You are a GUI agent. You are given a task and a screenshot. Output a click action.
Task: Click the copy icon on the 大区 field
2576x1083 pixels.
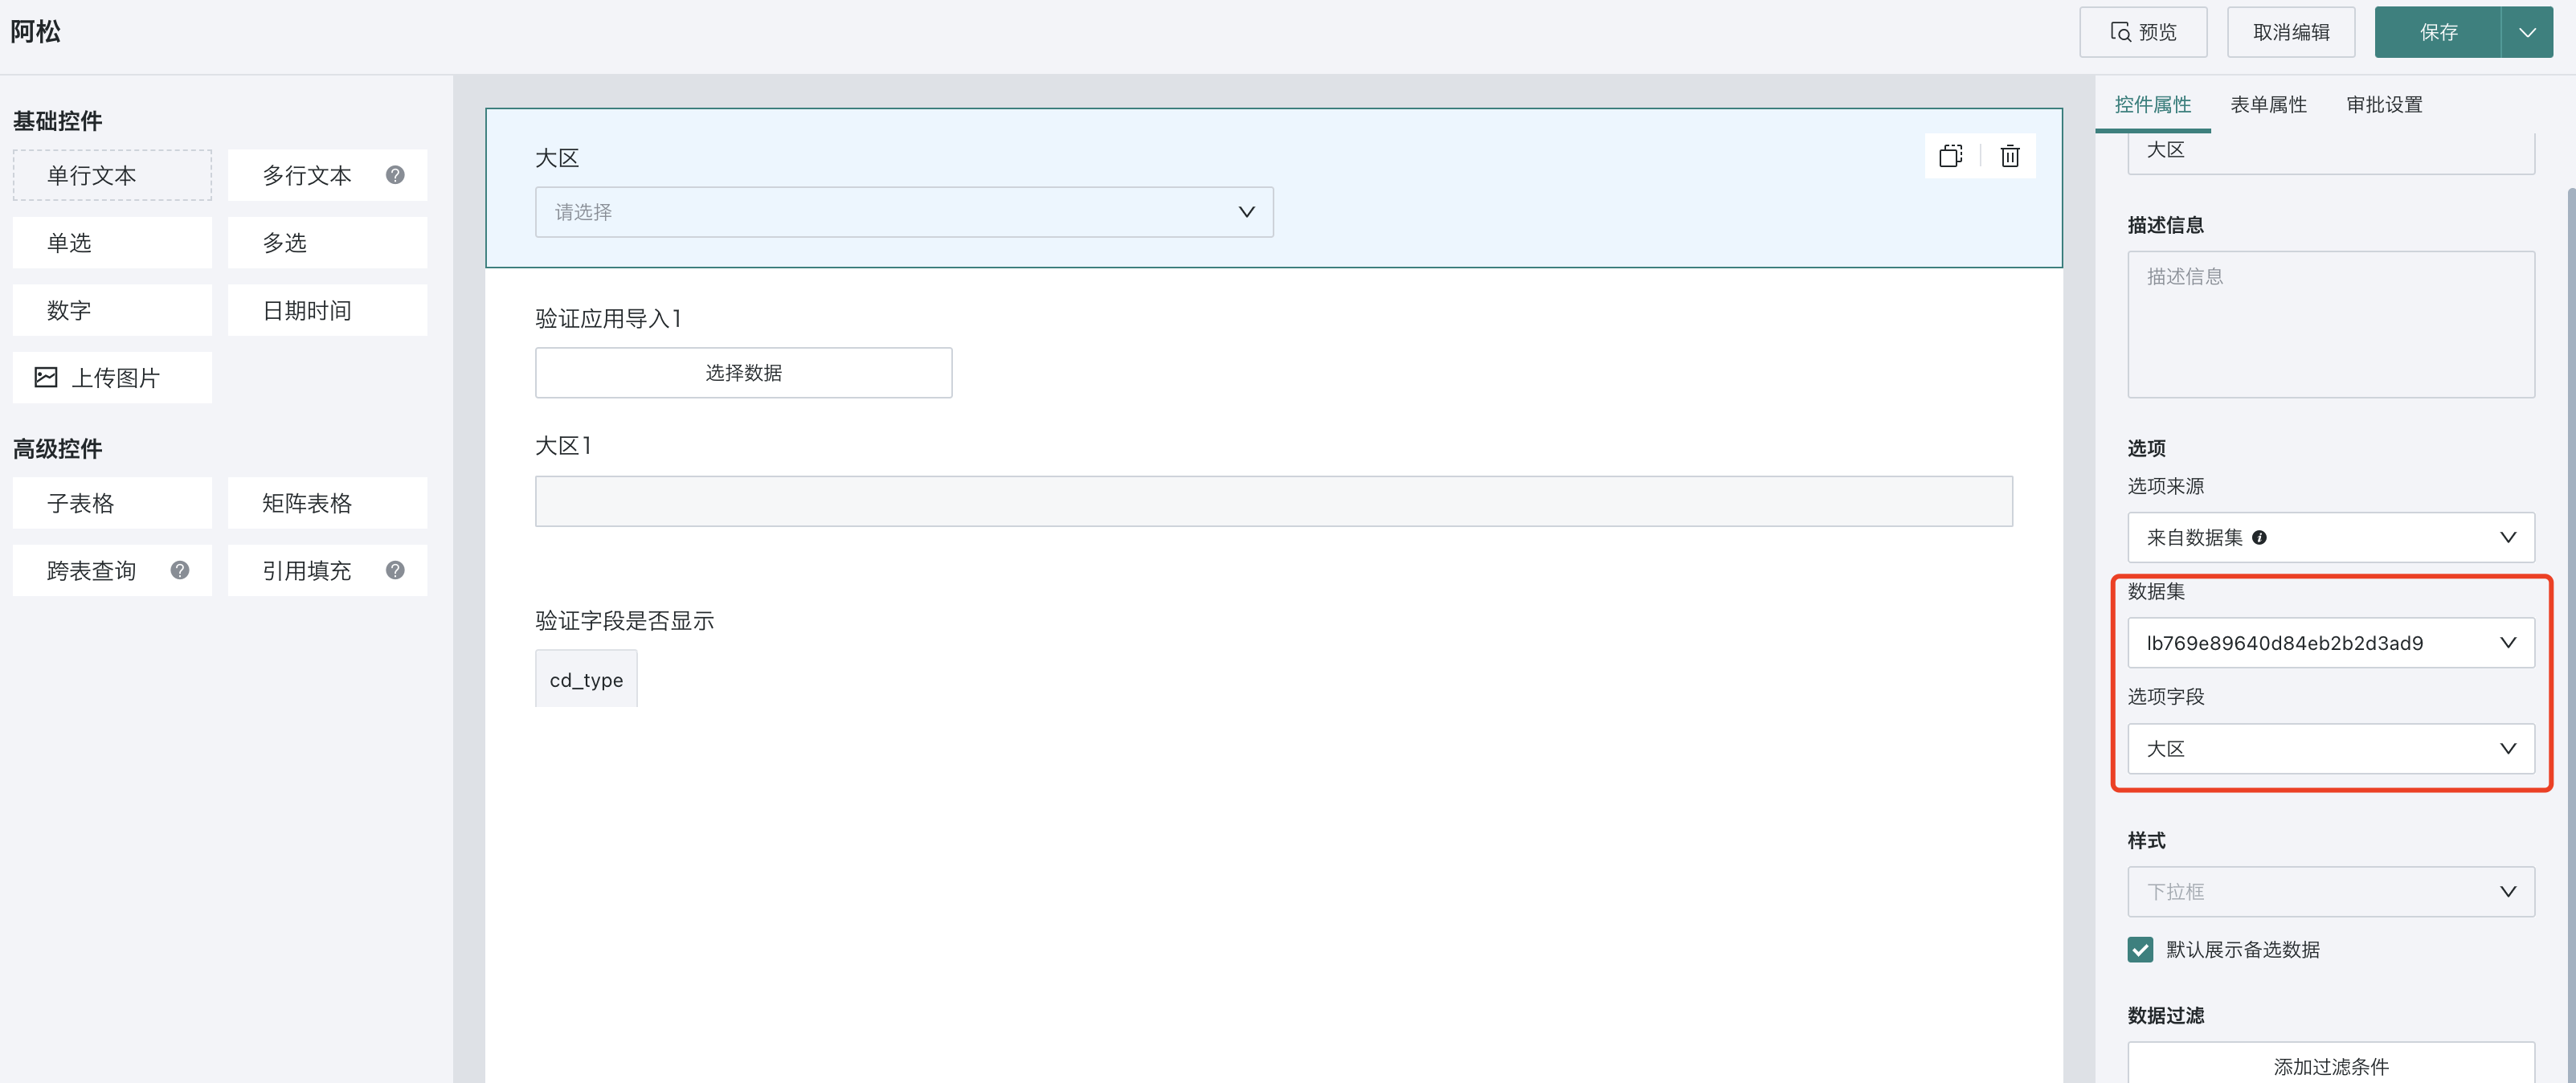click(x=1950, y=156)
